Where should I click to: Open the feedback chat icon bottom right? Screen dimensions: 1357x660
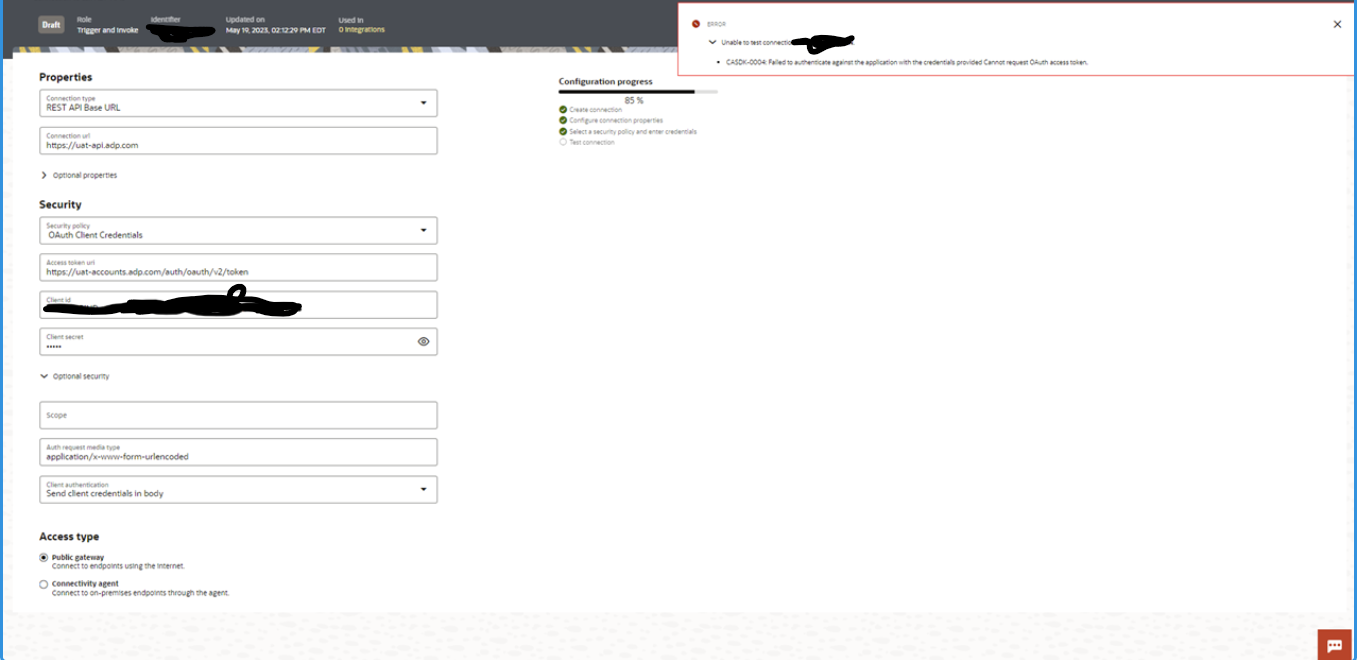point(1334,645)
